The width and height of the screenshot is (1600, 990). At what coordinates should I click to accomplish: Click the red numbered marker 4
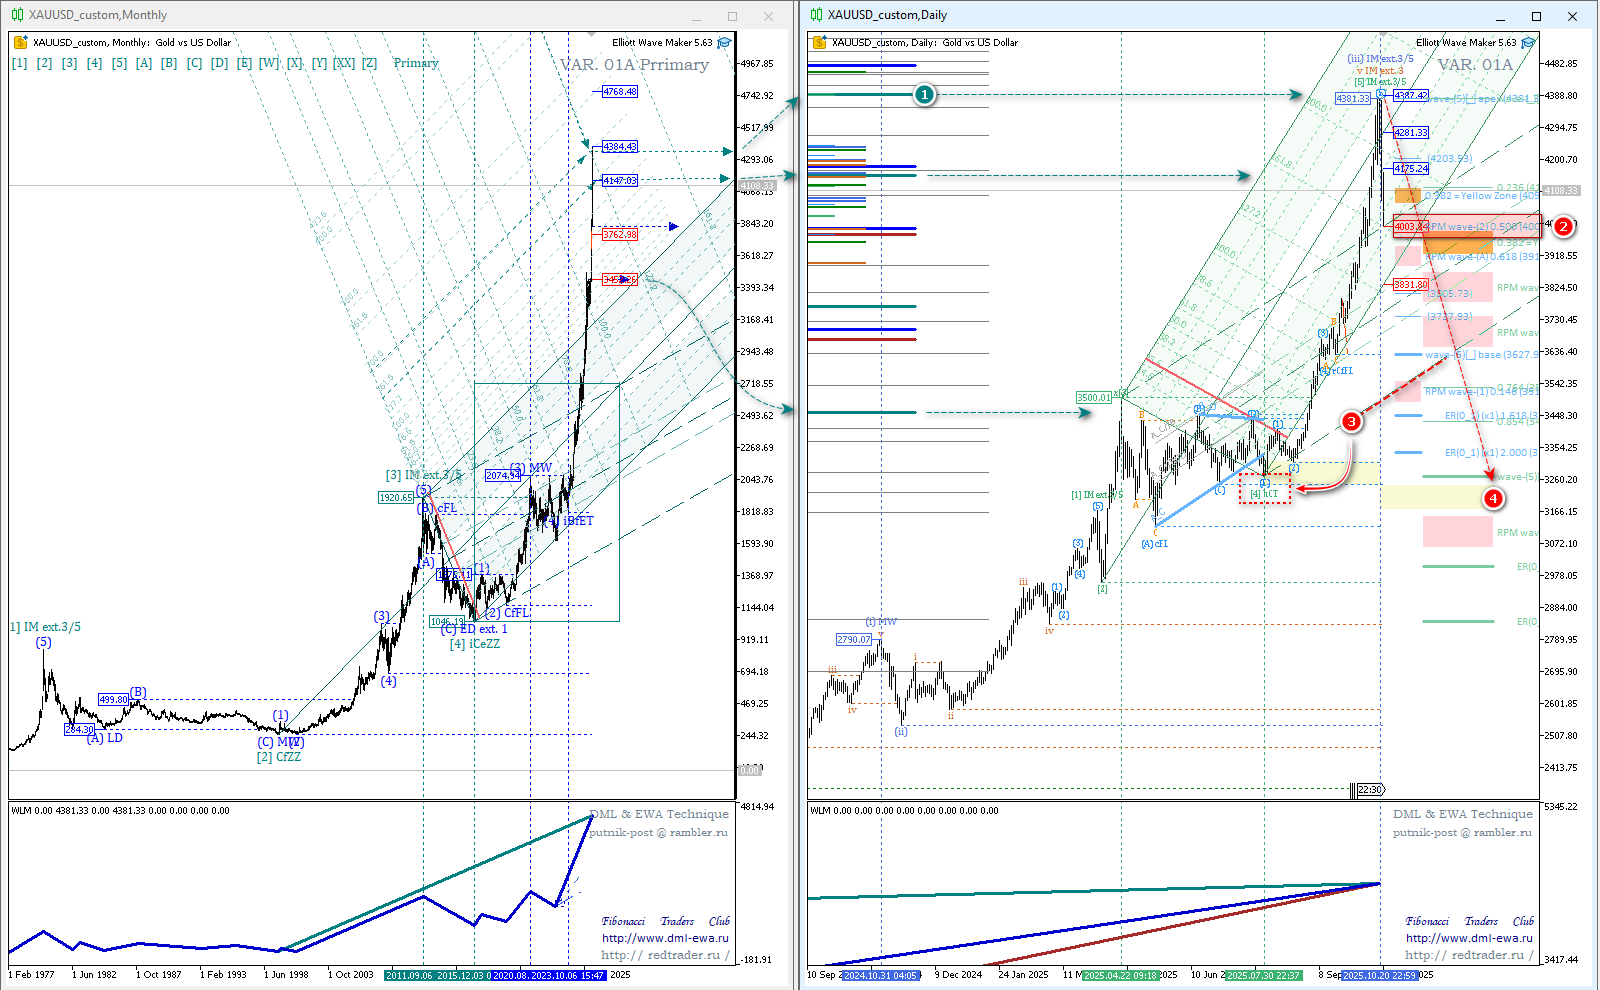[x=1493, y=498]
